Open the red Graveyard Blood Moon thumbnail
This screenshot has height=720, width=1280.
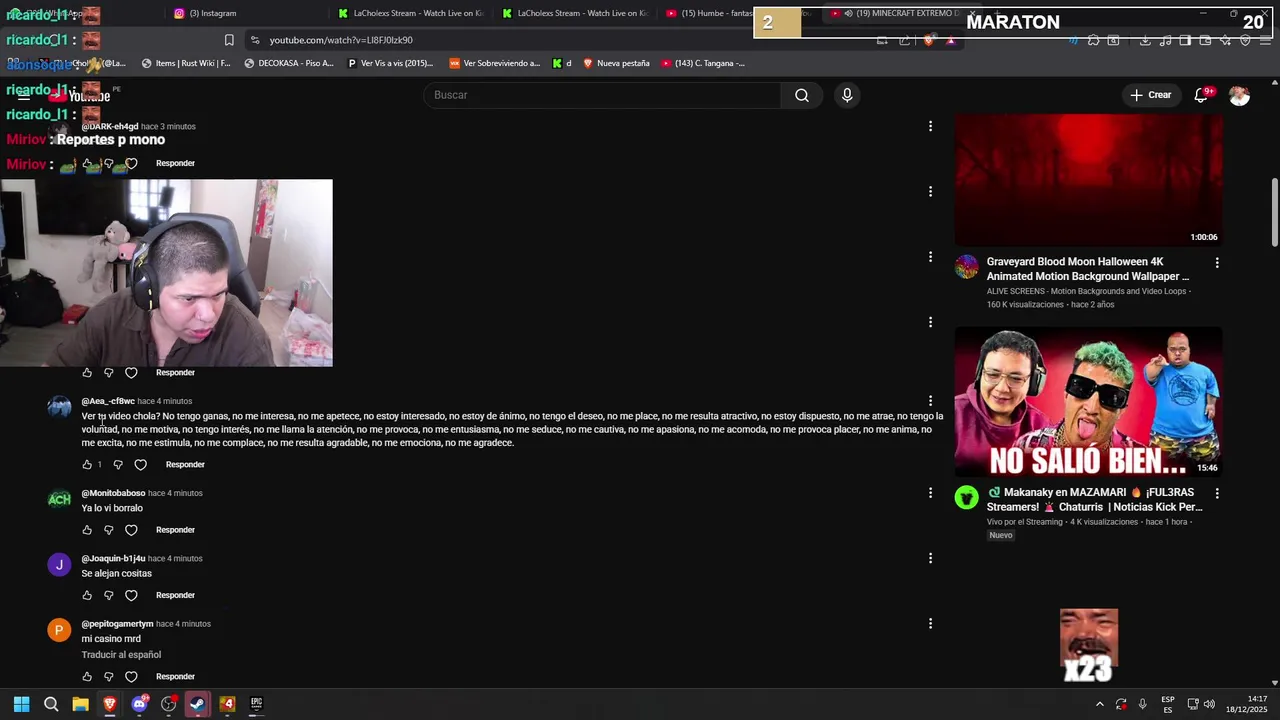1088,180
